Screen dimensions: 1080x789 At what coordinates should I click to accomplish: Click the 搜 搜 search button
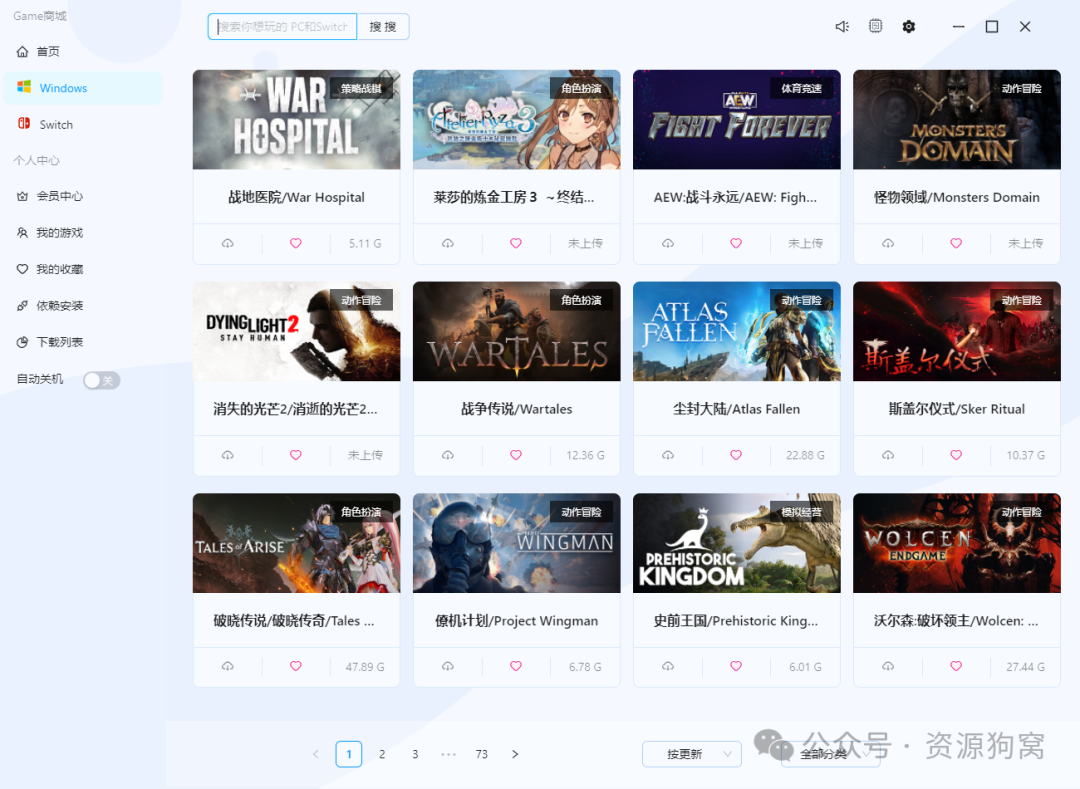pyautogui.click(x=383, y=27)
